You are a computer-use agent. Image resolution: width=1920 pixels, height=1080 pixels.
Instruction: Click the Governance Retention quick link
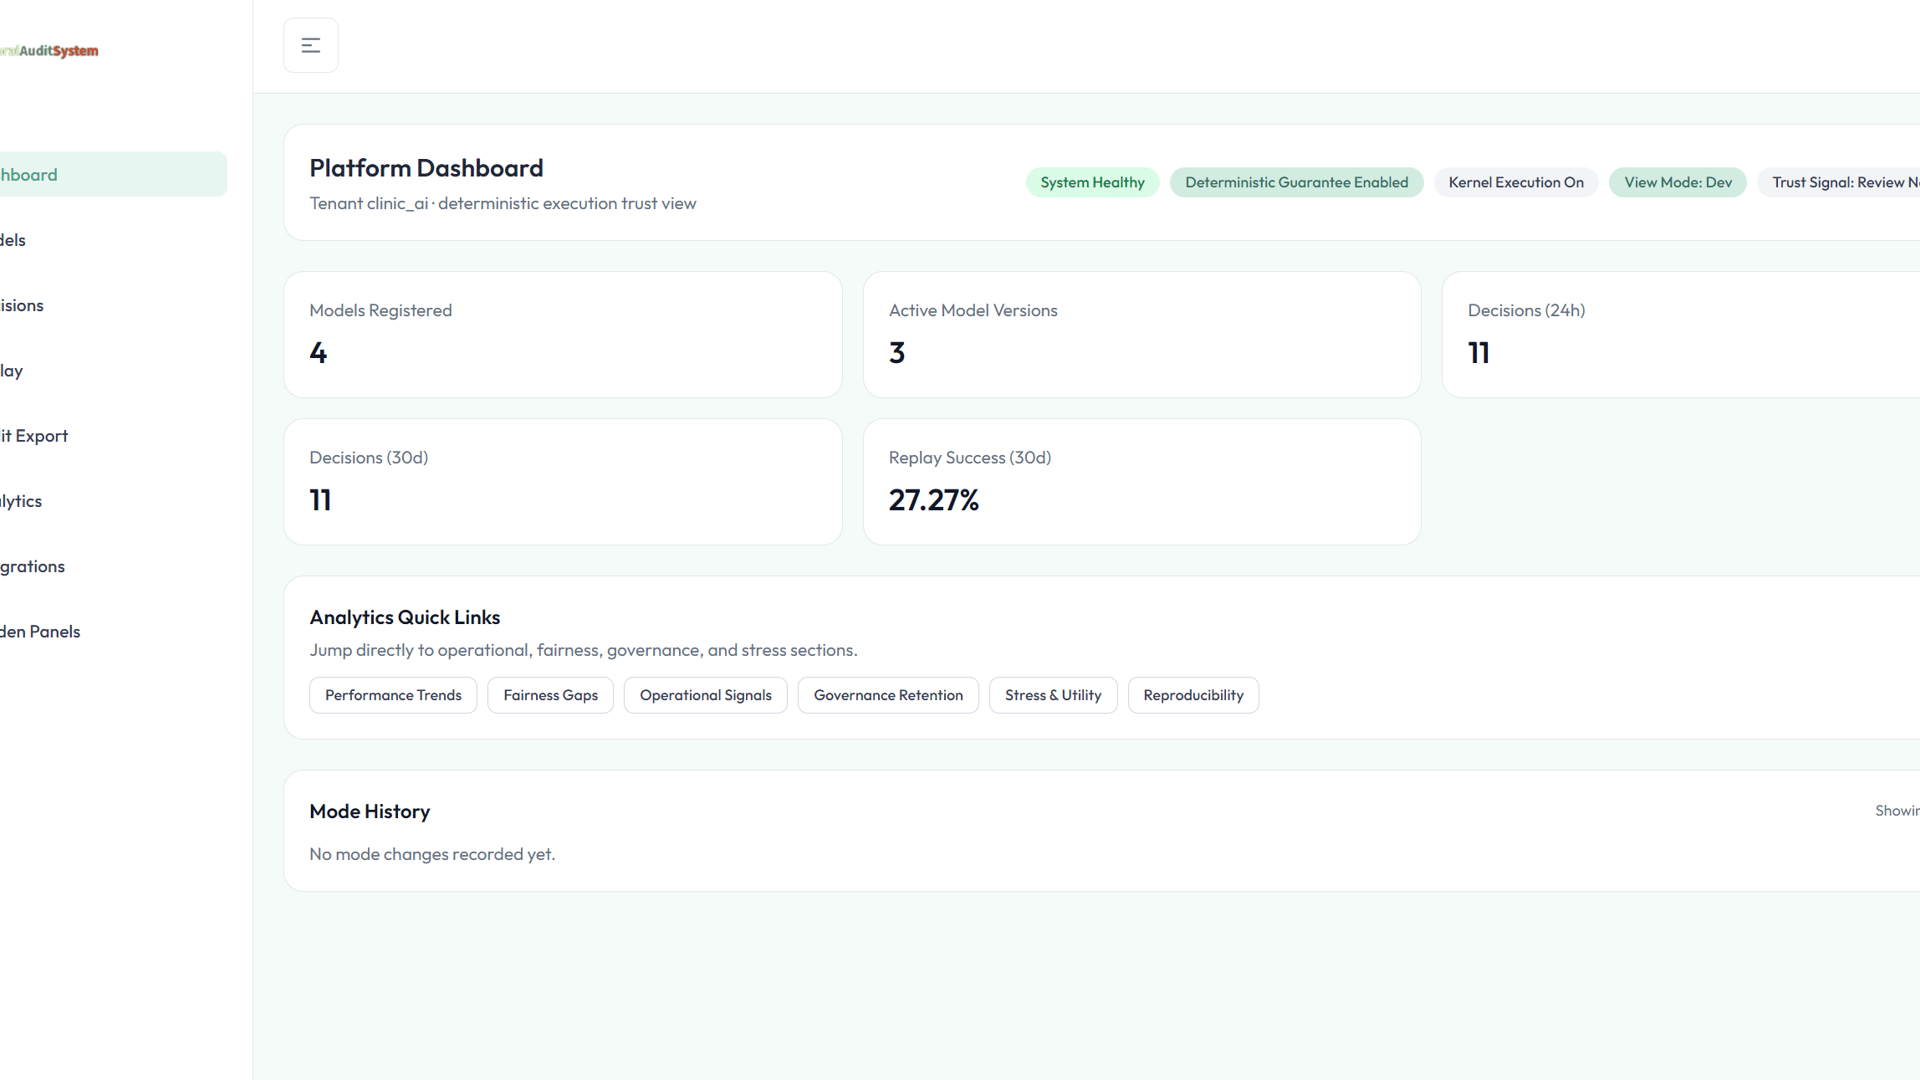[x=888, y=696]
